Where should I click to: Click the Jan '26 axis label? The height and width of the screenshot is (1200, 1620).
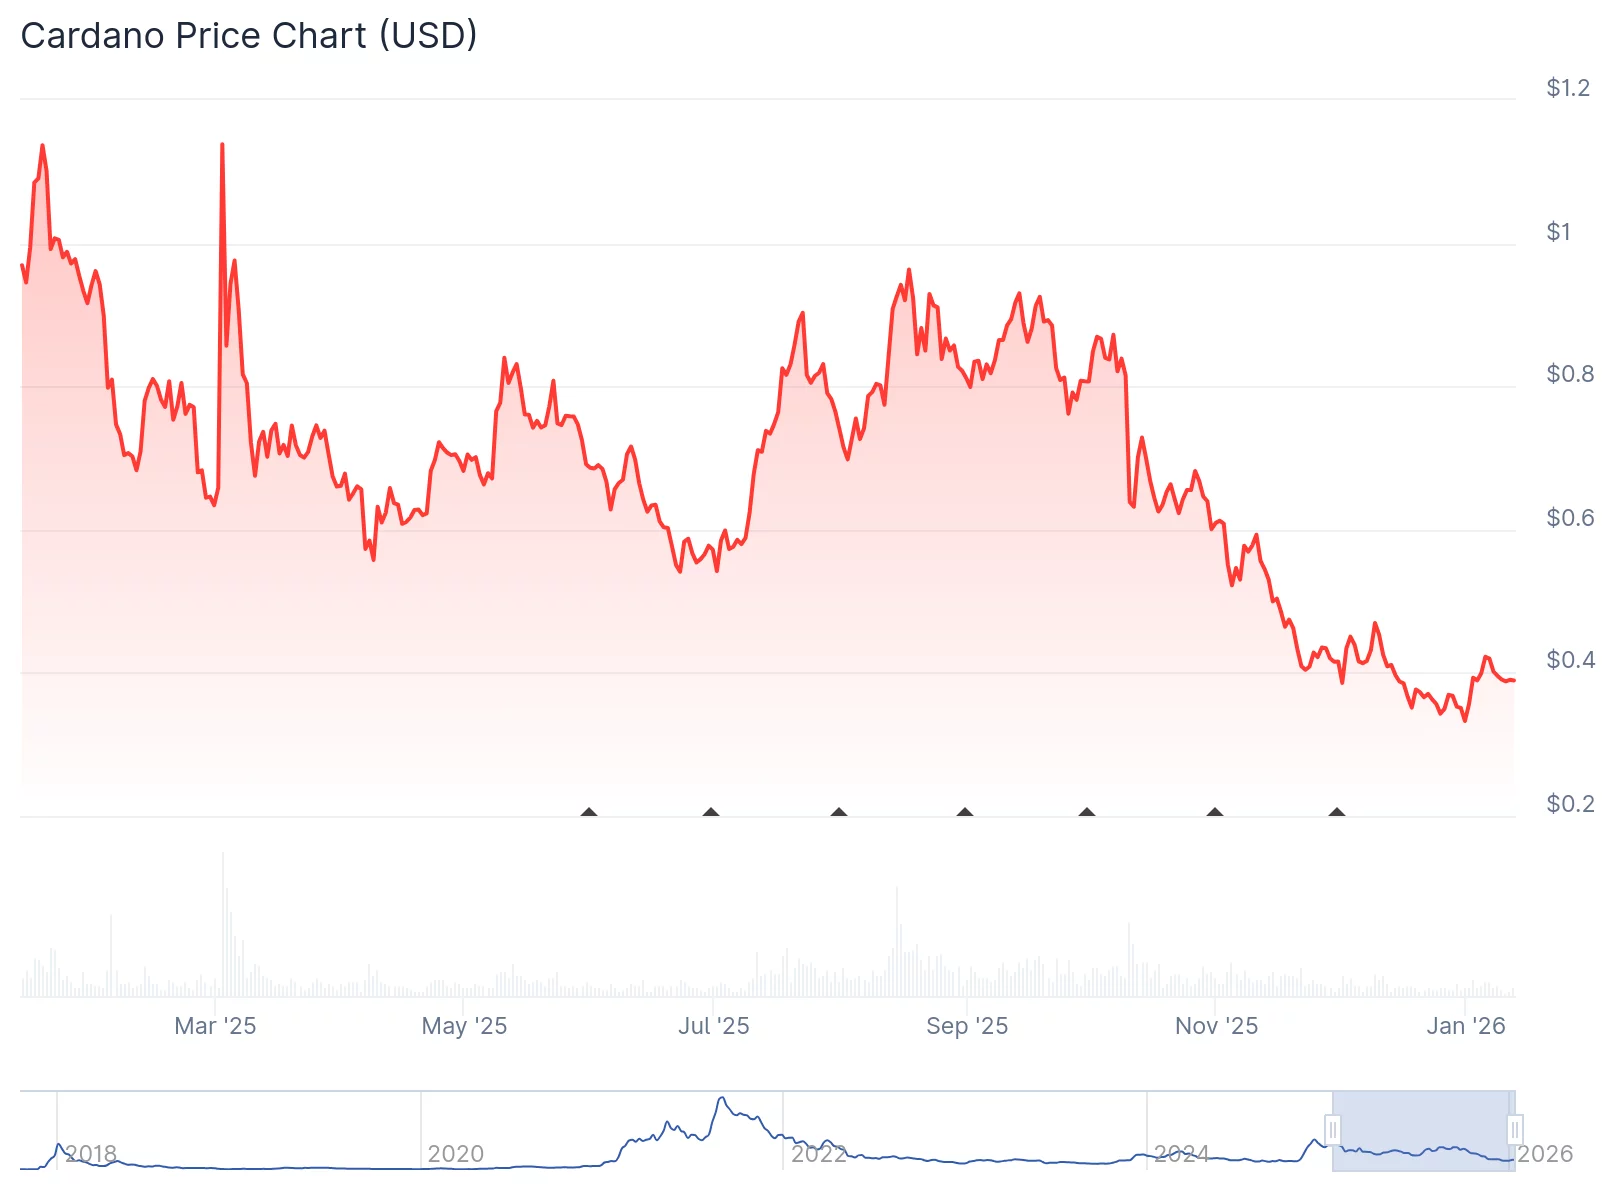point(1466,1025)
